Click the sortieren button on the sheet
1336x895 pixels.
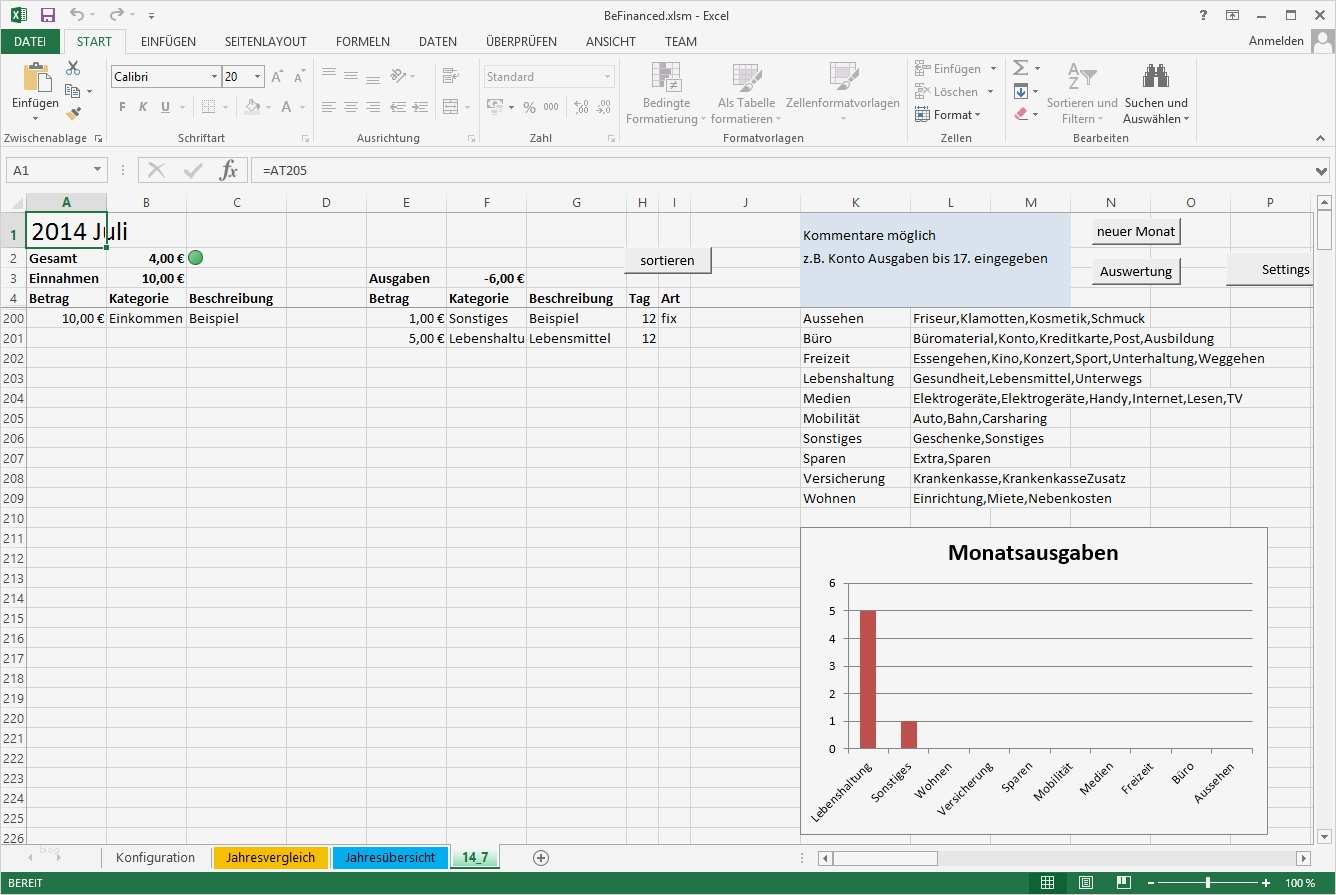click(x=666, y=260)
